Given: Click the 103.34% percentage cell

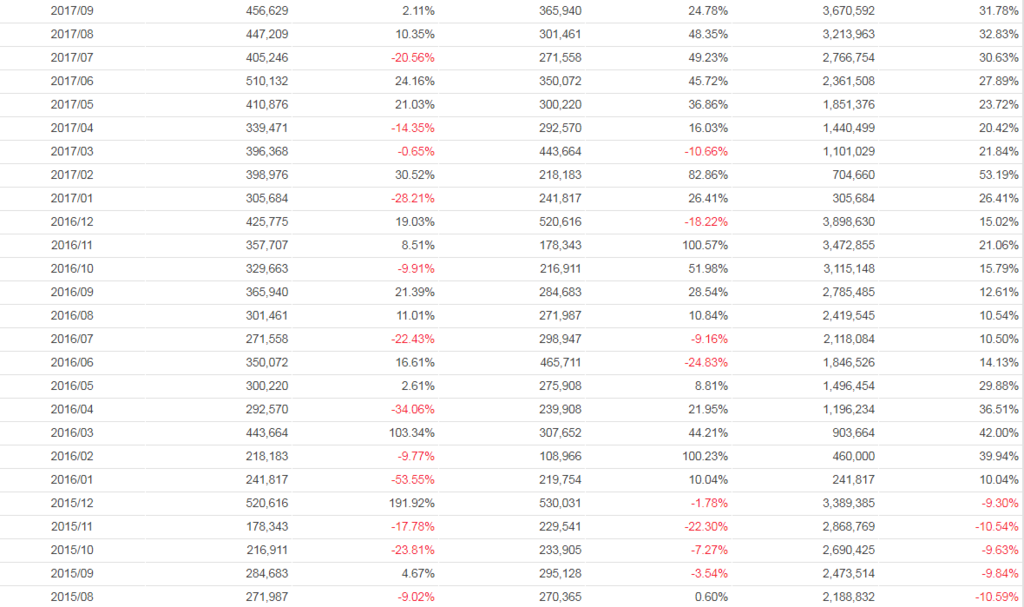Looking at the screenshot, I should pyautogui.click(x=413, y=433).
